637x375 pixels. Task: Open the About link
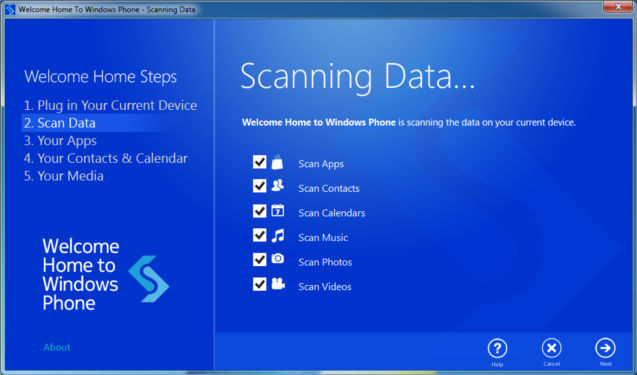[x=57, y=347]
